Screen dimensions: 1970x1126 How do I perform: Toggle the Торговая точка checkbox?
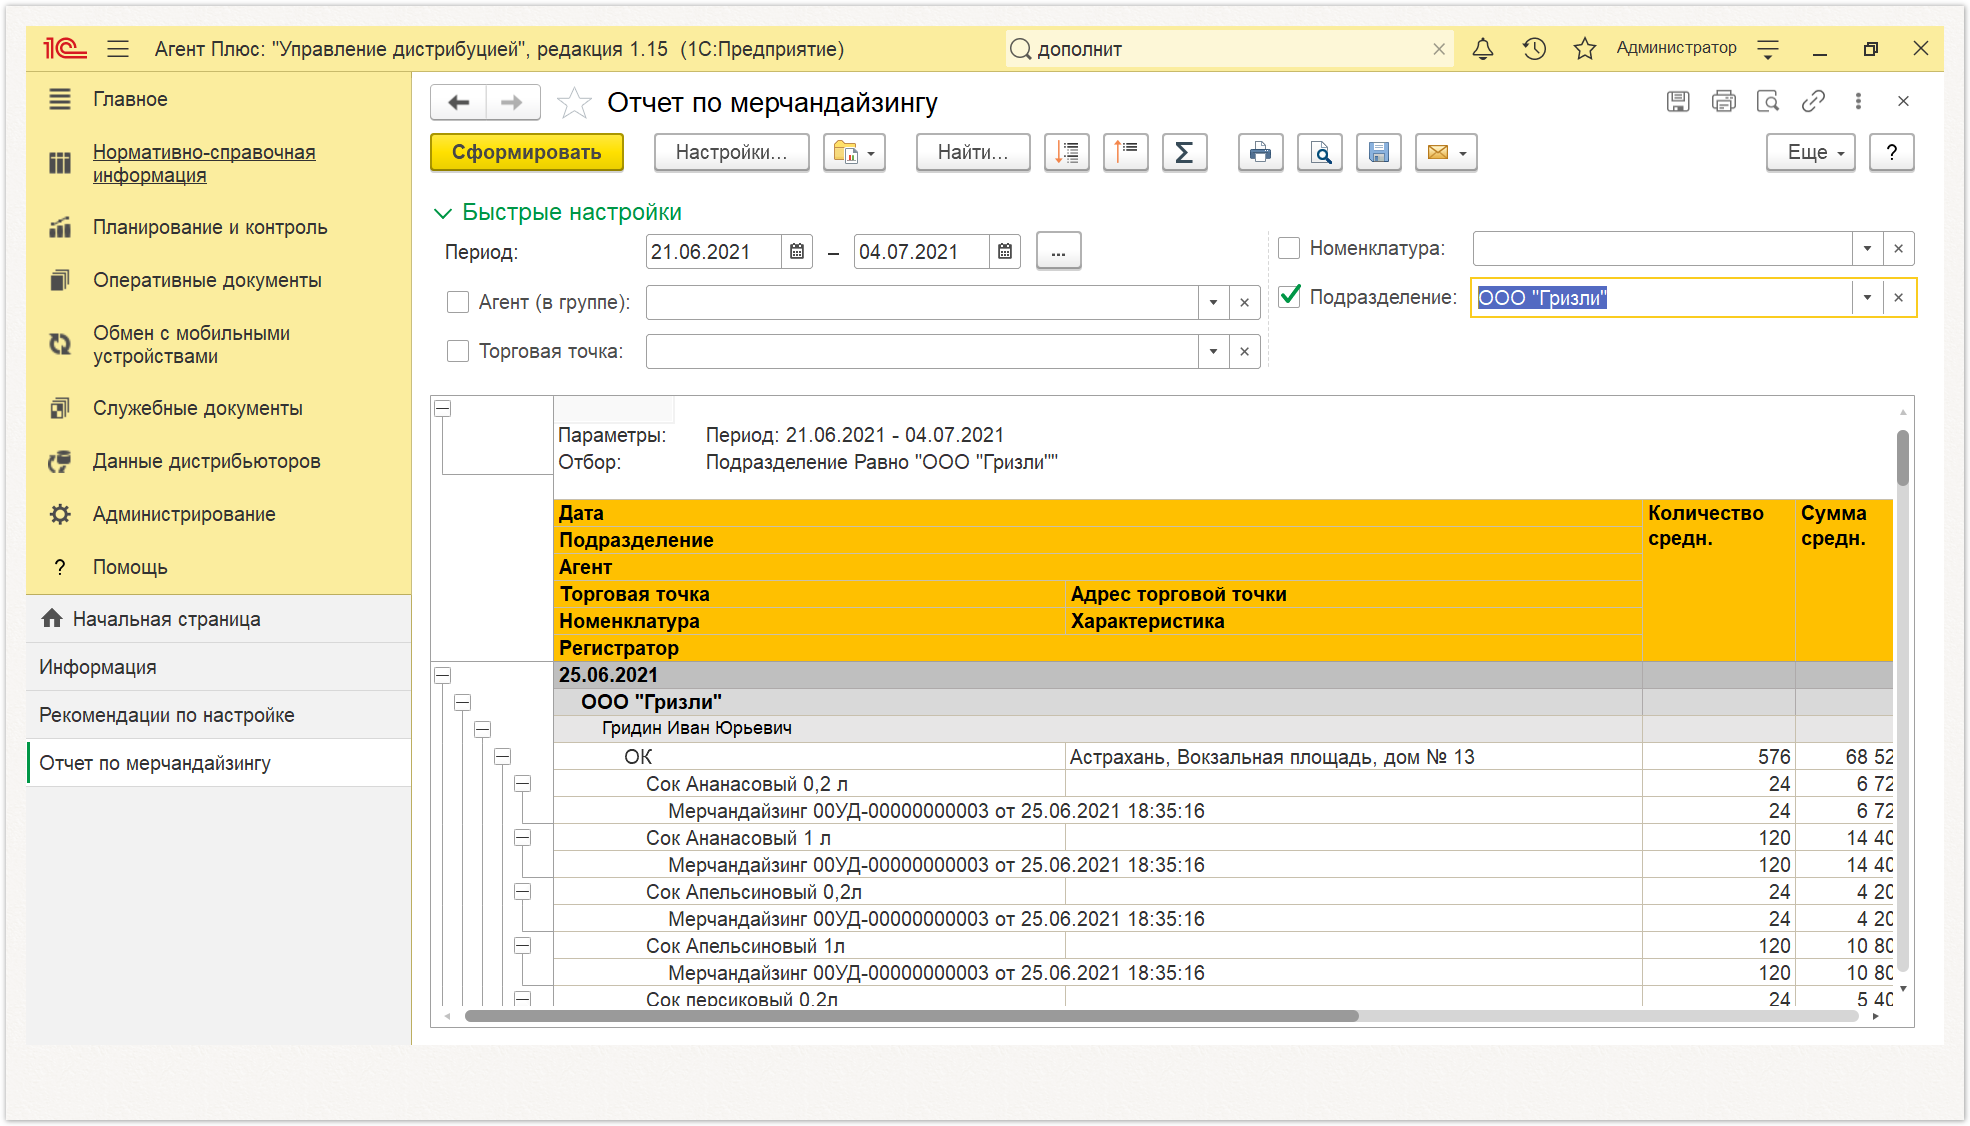click(x=458, y=351)
